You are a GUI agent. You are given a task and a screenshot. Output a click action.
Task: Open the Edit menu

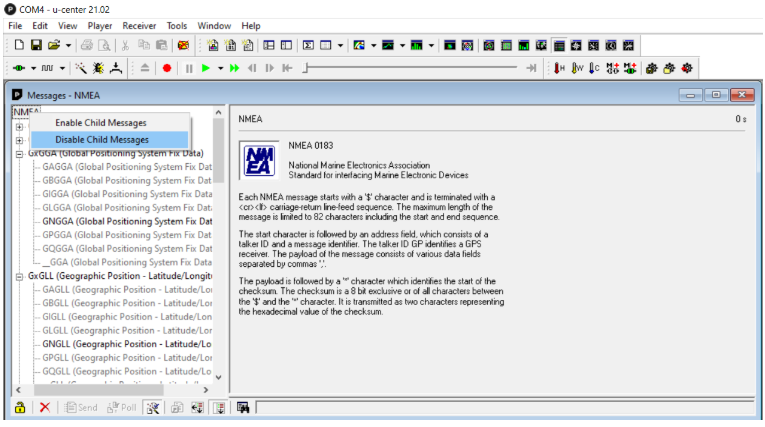point(40,26)
